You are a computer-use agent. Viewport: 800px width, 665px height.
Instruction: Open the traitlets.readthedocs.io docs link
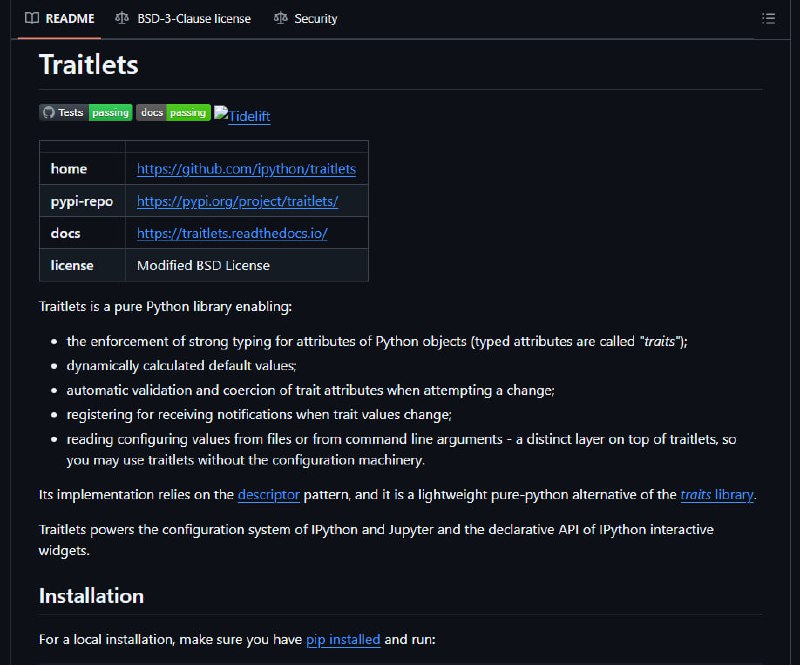[232, 233]
